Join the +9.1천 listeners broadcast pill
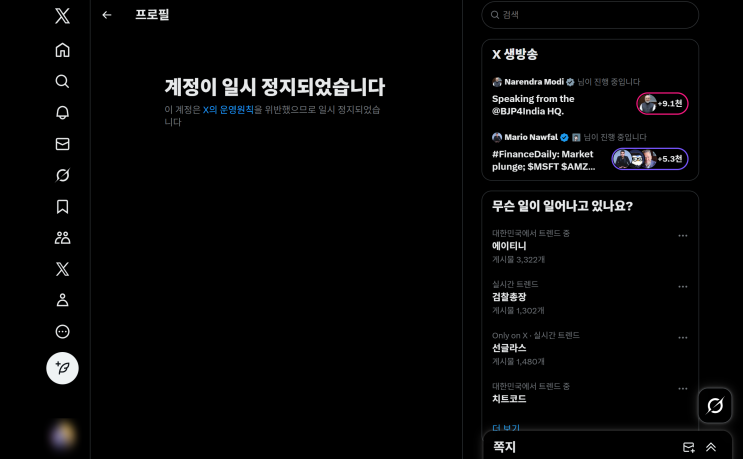 (x=662, y=104)
